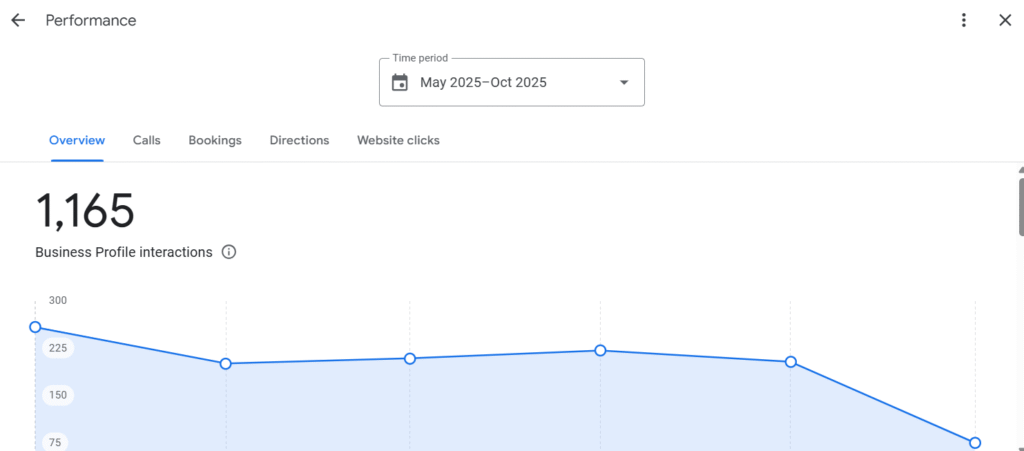Open the three-dot more options menu
1024x451 pixels.
[x=964, y=20]
